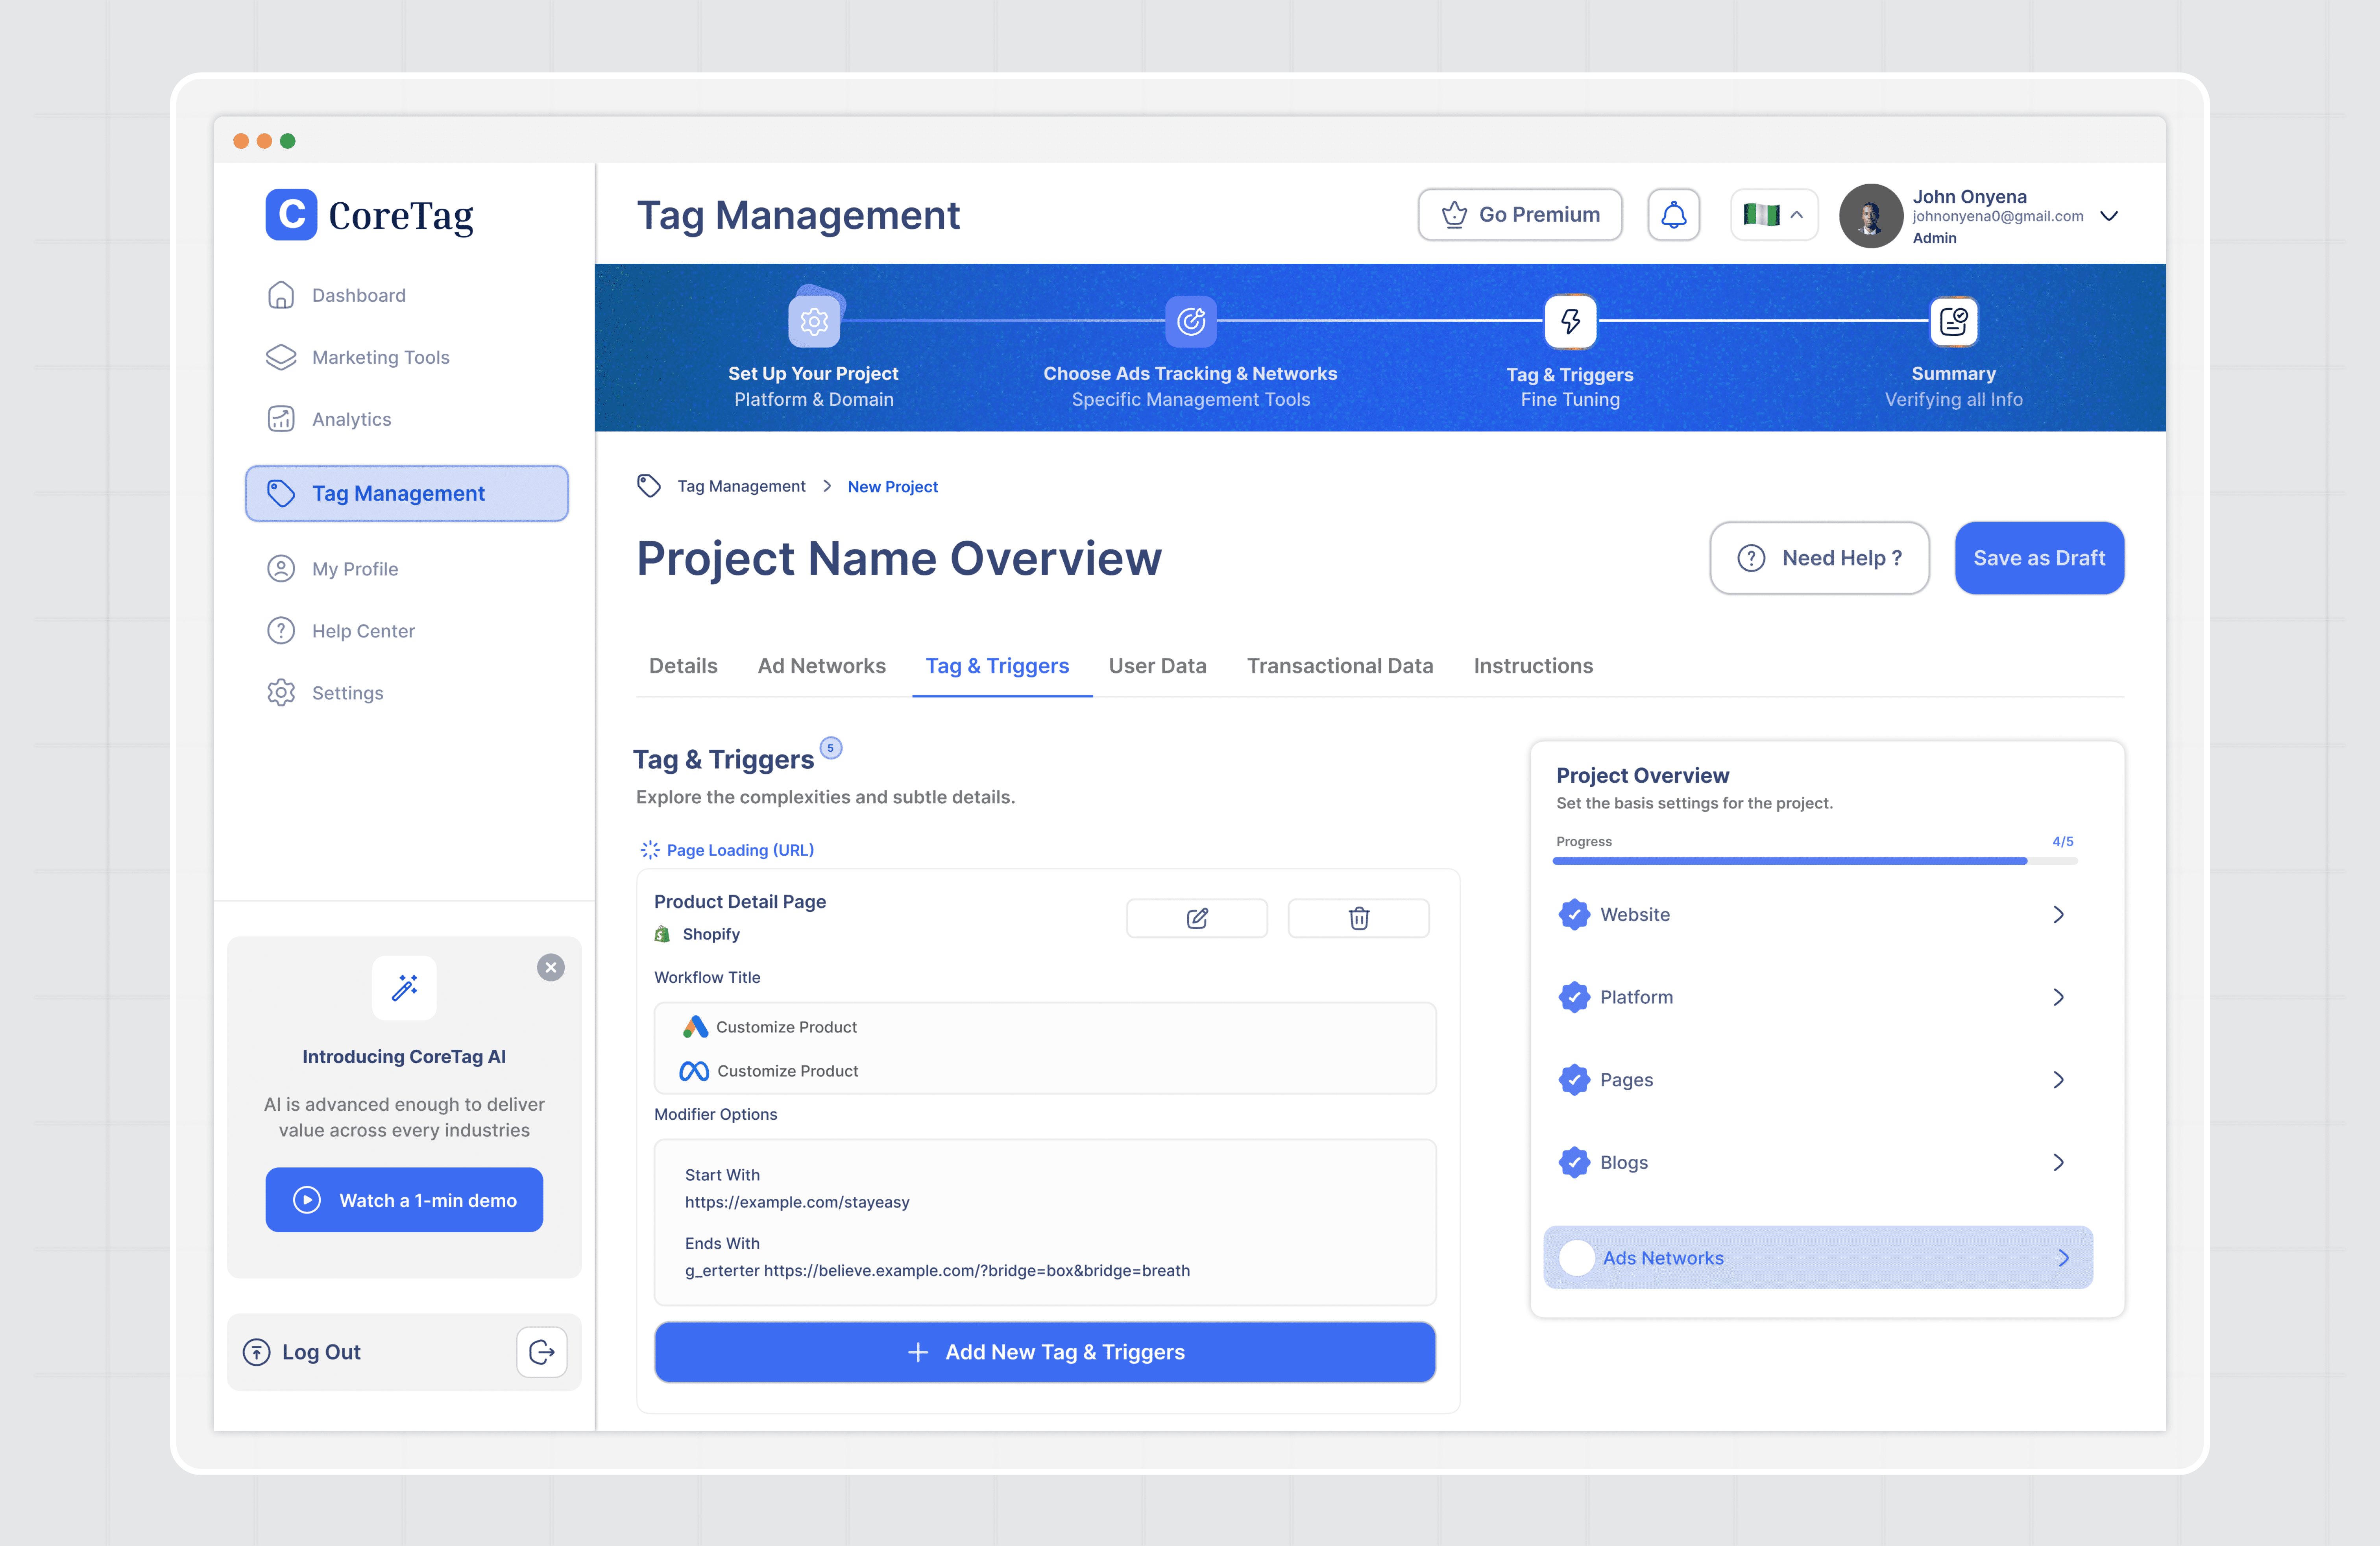Click the Ends With URL value
Image resolution: width=2380 pixels, height=1546 pixels.
[937, 1270]
